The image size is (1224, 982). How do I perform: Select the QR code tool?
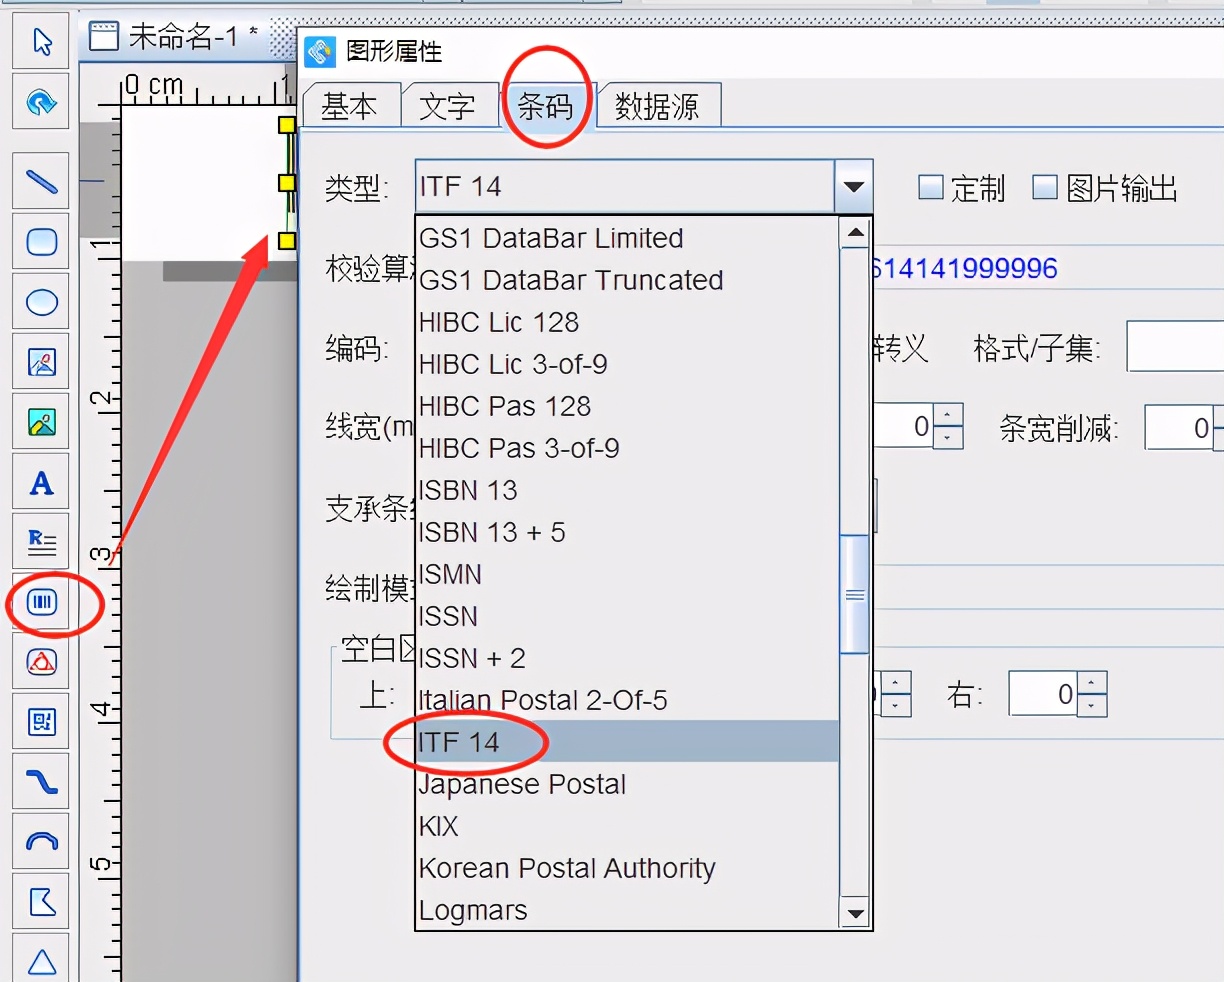click(42, 722)
